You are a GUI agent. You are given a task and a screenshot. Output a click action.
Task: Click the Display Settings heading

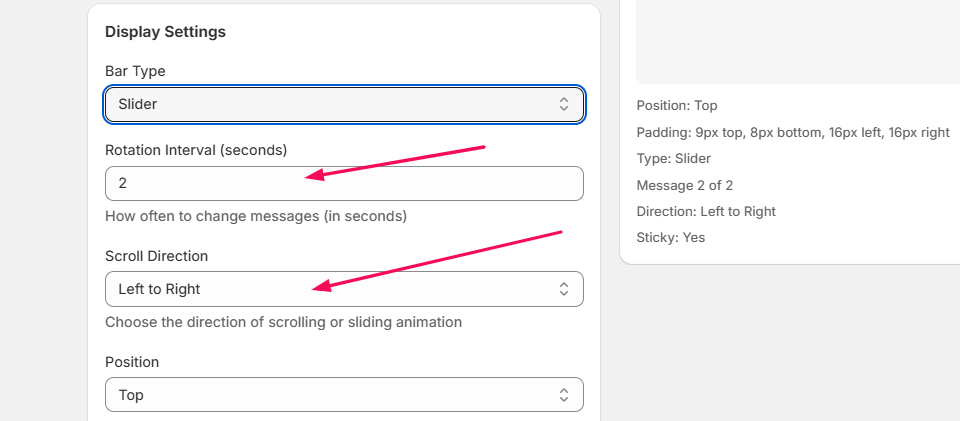[165, 32]
